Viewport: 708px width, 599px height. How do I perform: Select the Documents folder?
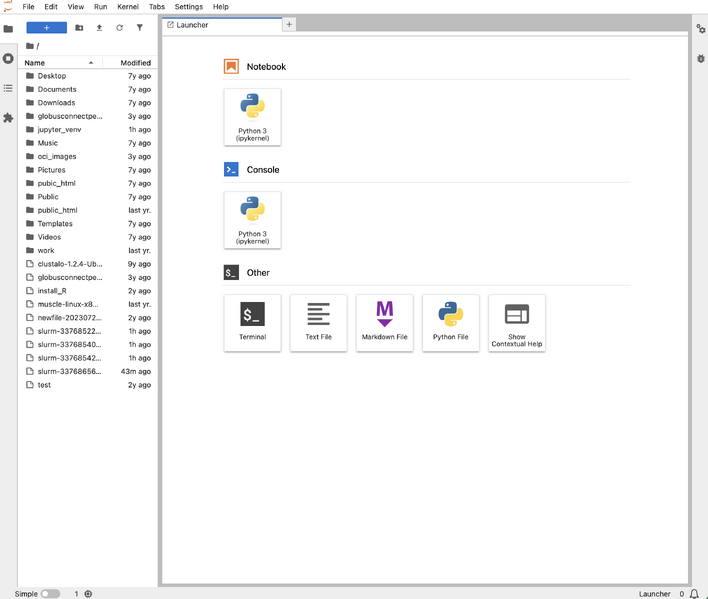click(x=88, y=89)
